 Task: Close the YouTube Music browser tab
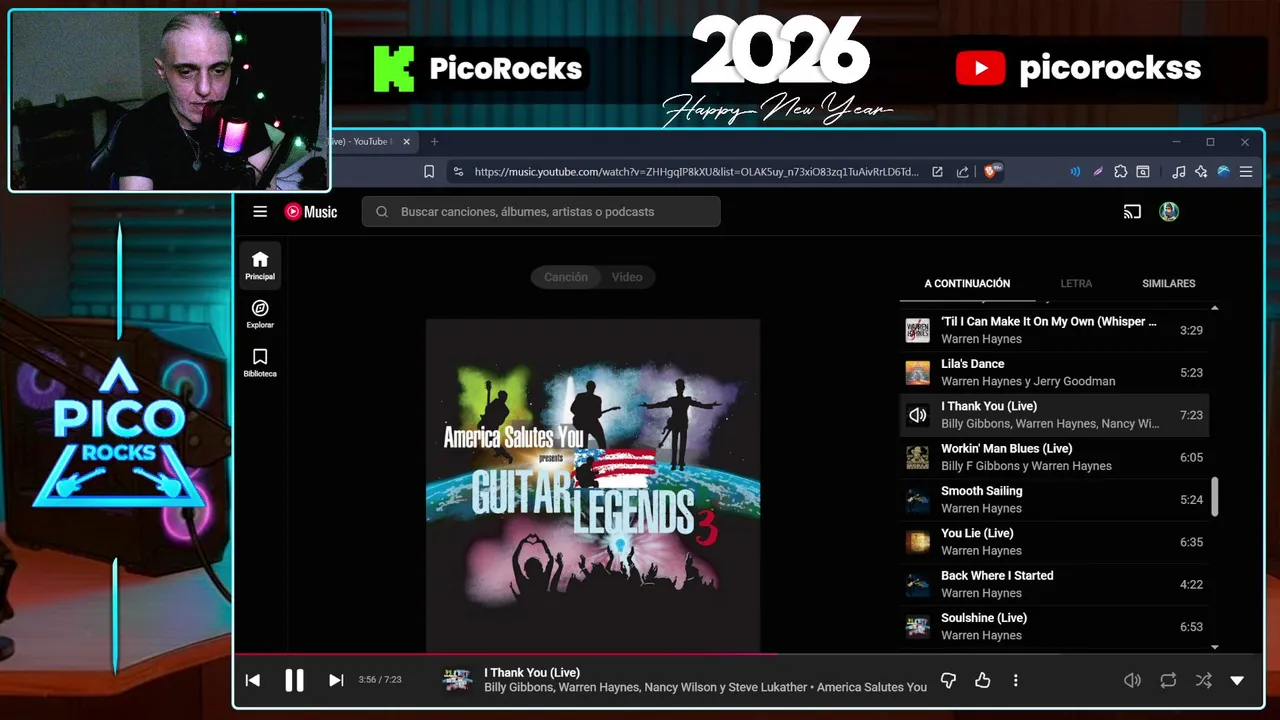pos(406,142)
